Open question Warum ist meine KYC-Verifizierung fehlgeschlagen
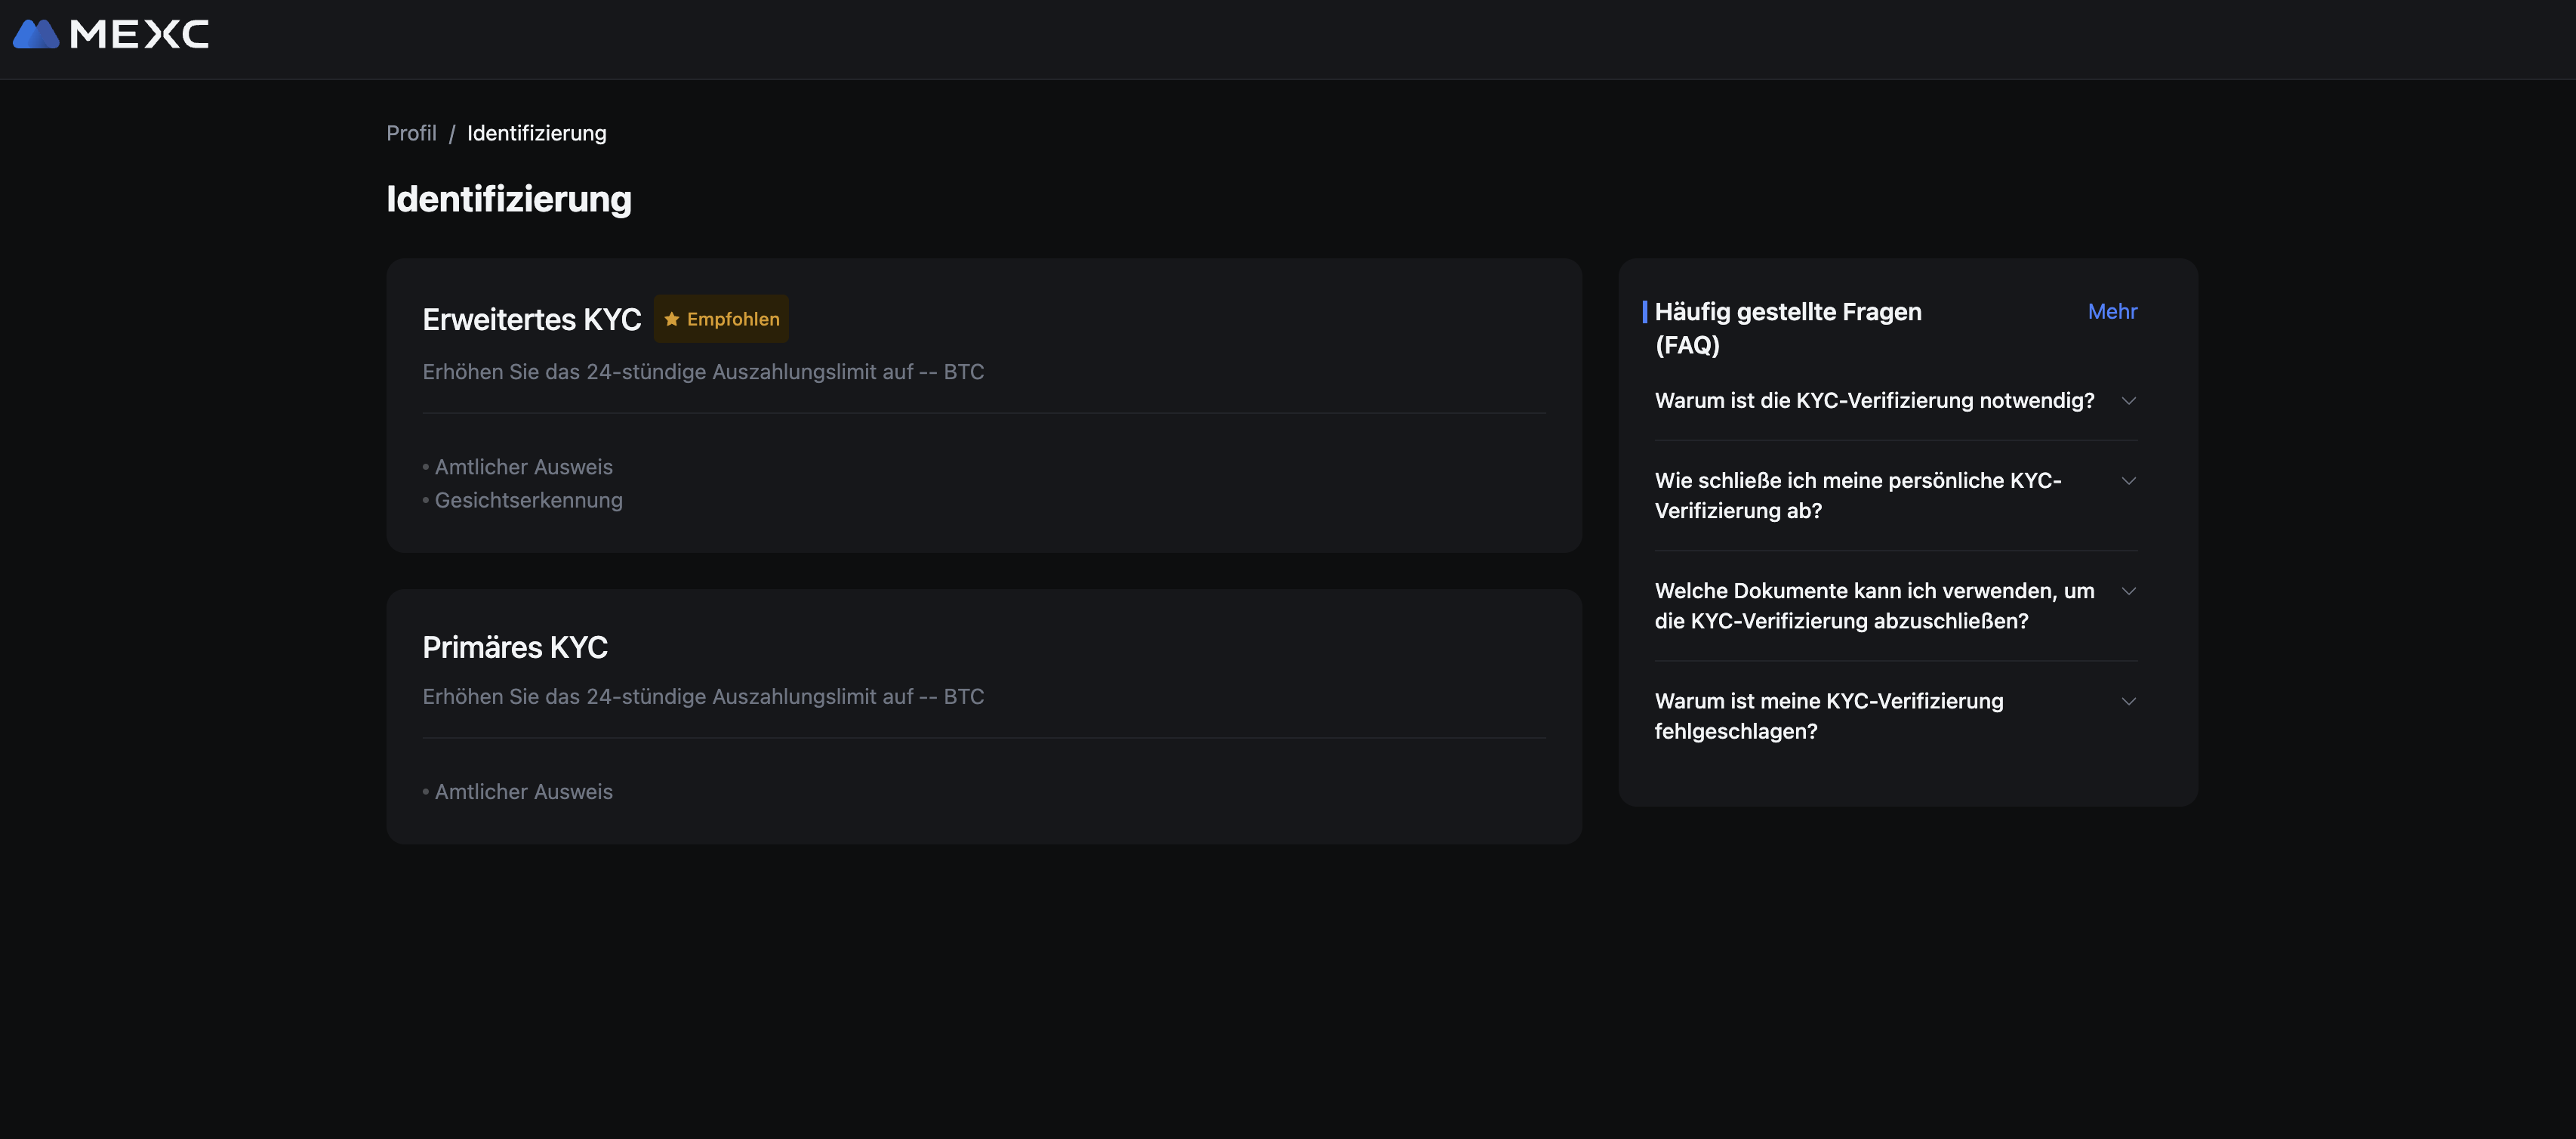Screen dimensions: 2576x1139 1829,716
